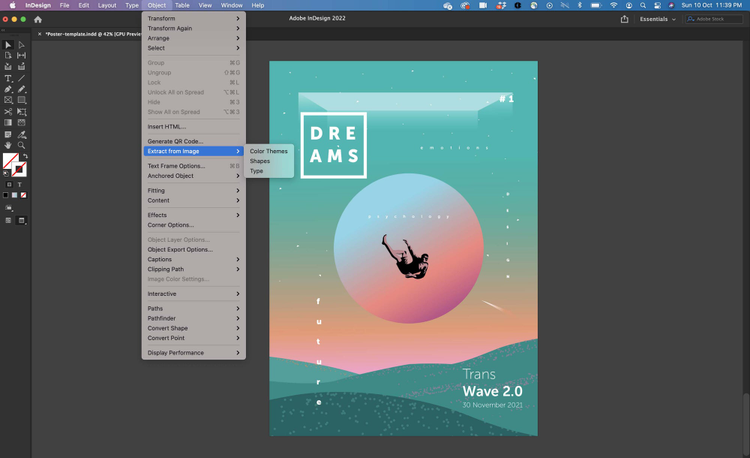This screenshot has height=458, width=750.
Task: Switch to Preview screen mode
Action: click(22, 220)
